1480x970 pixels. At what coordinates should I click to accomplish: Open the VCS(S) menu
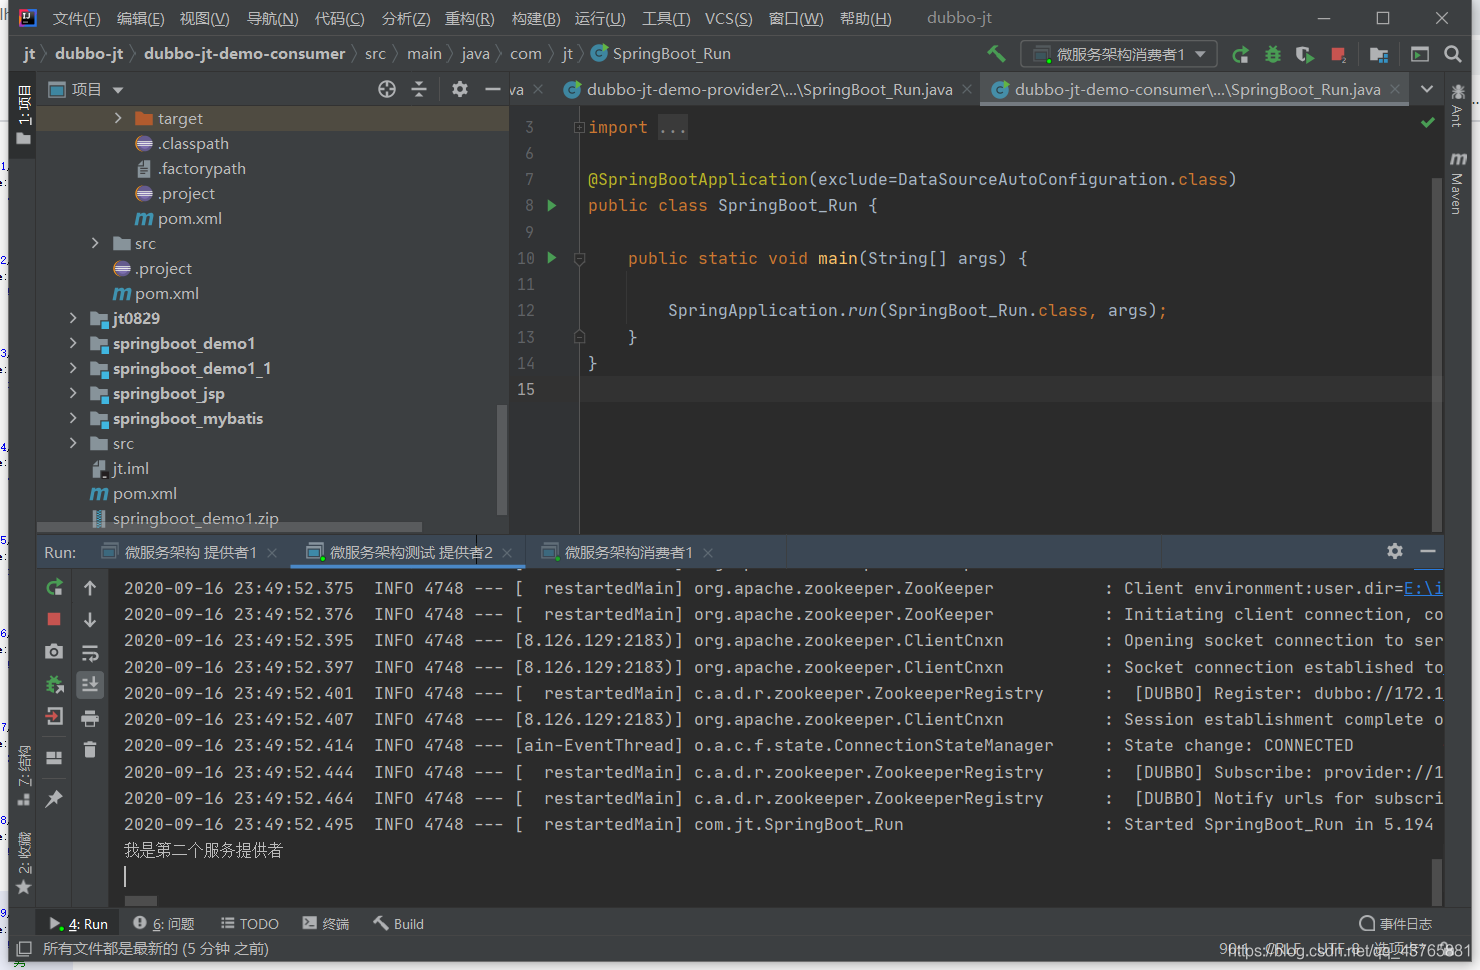coord(728,18)
